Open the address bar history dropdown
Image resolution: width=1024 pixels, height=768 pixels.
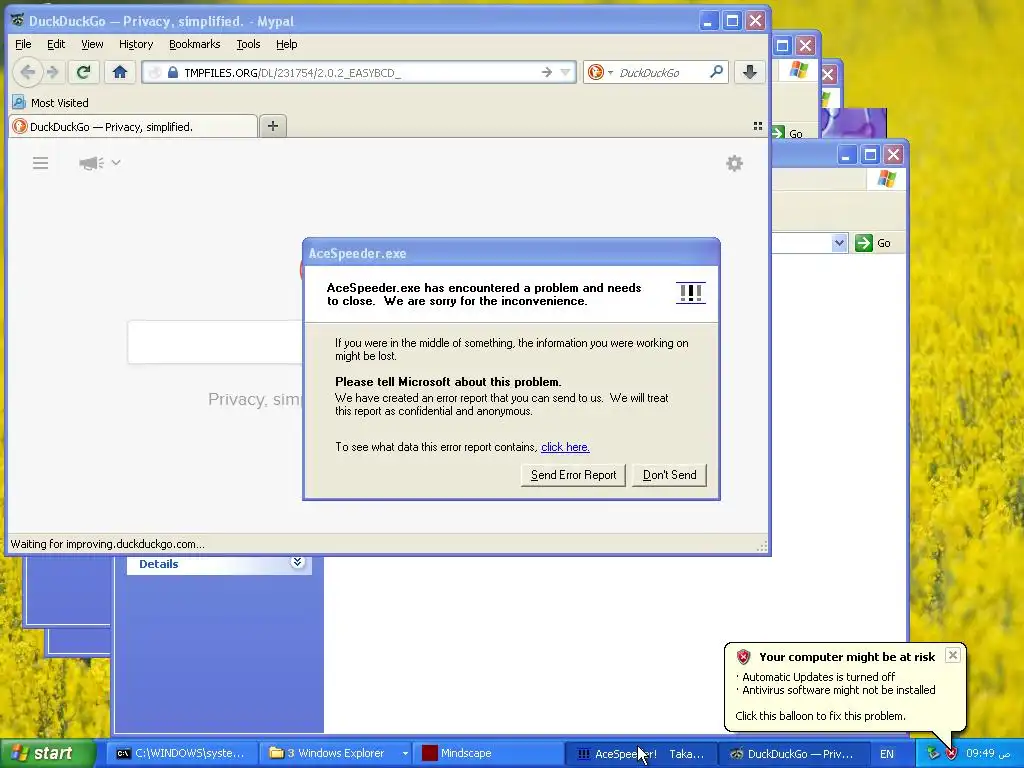pos(566,72)
